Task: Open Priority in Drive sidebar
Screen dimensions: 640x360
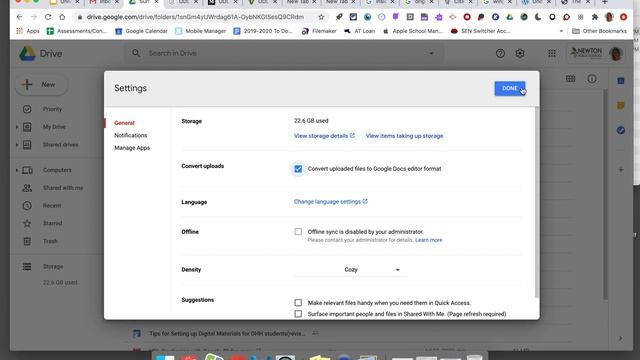Action: (x=52, y=109)
